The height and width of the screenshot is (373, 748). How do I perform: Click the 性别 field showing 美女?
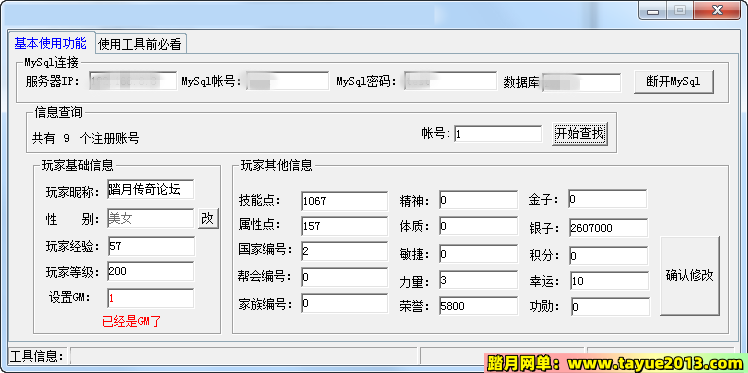coord(151,219)
